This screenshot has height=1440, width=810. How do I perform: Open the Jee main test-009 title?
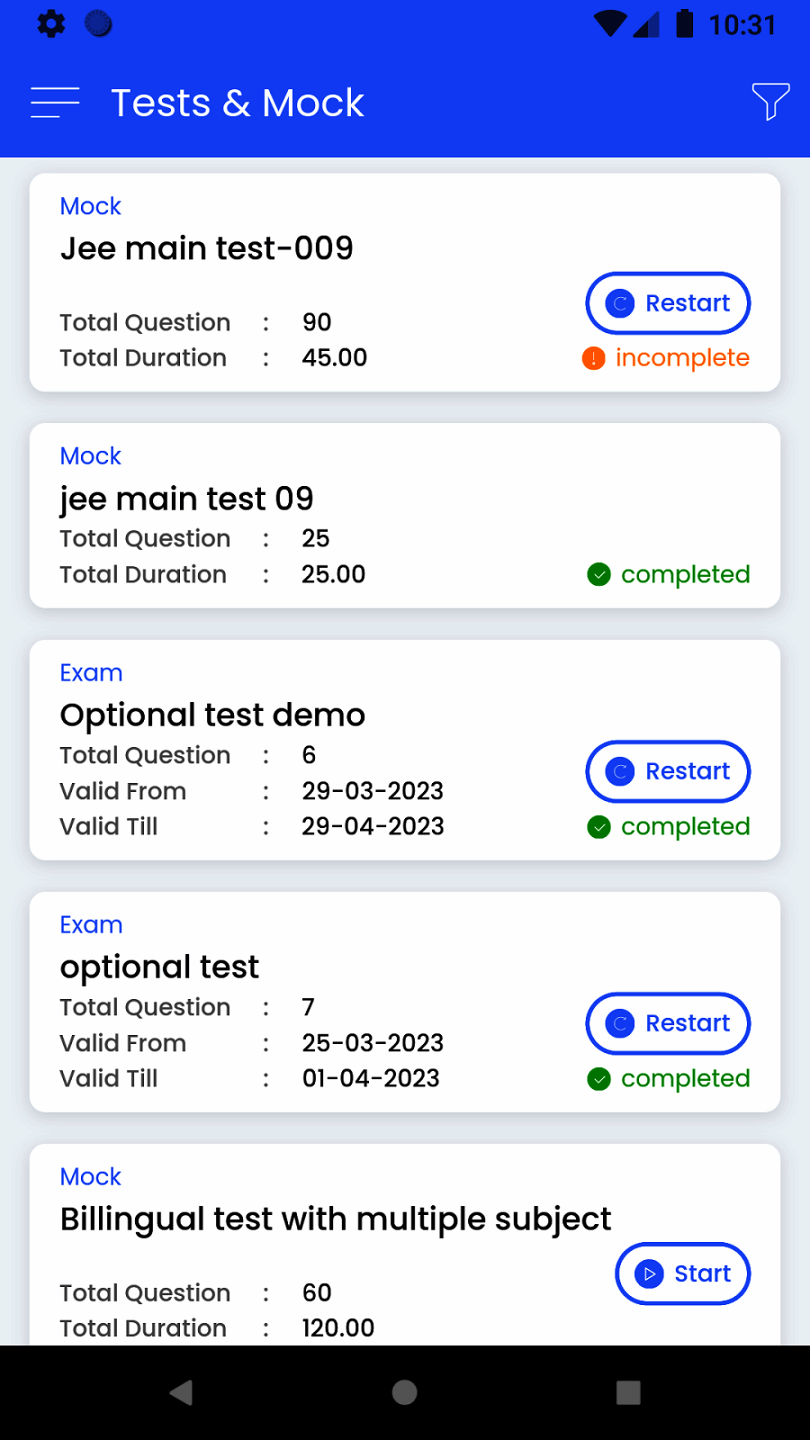[207, 248]
